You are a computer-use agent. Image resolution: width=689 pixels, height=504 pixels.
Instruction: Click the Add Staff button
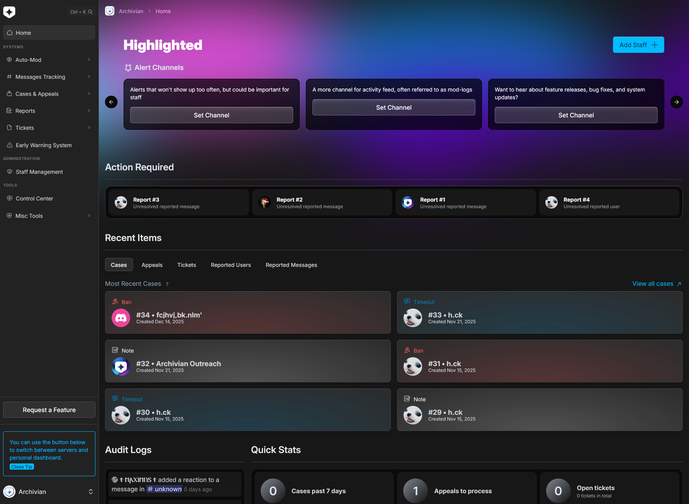638,45
